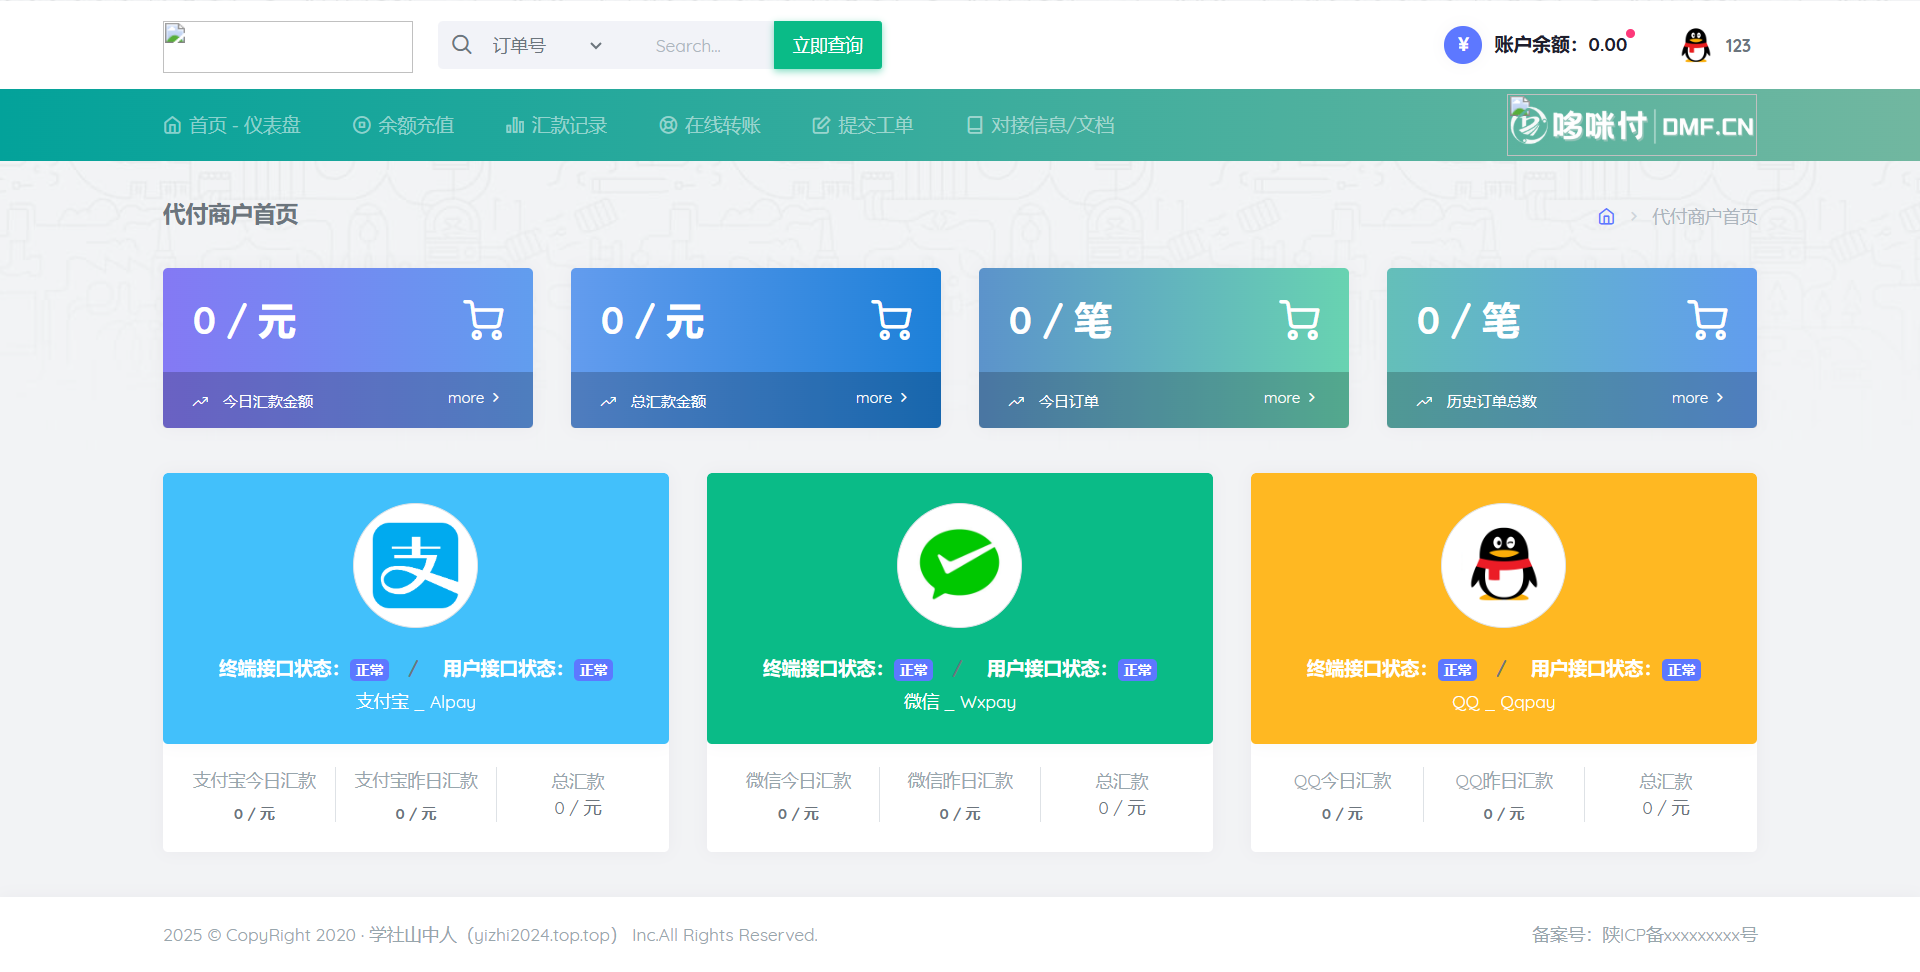Click the yellow ¥ balance icon

pos(1462,44)
